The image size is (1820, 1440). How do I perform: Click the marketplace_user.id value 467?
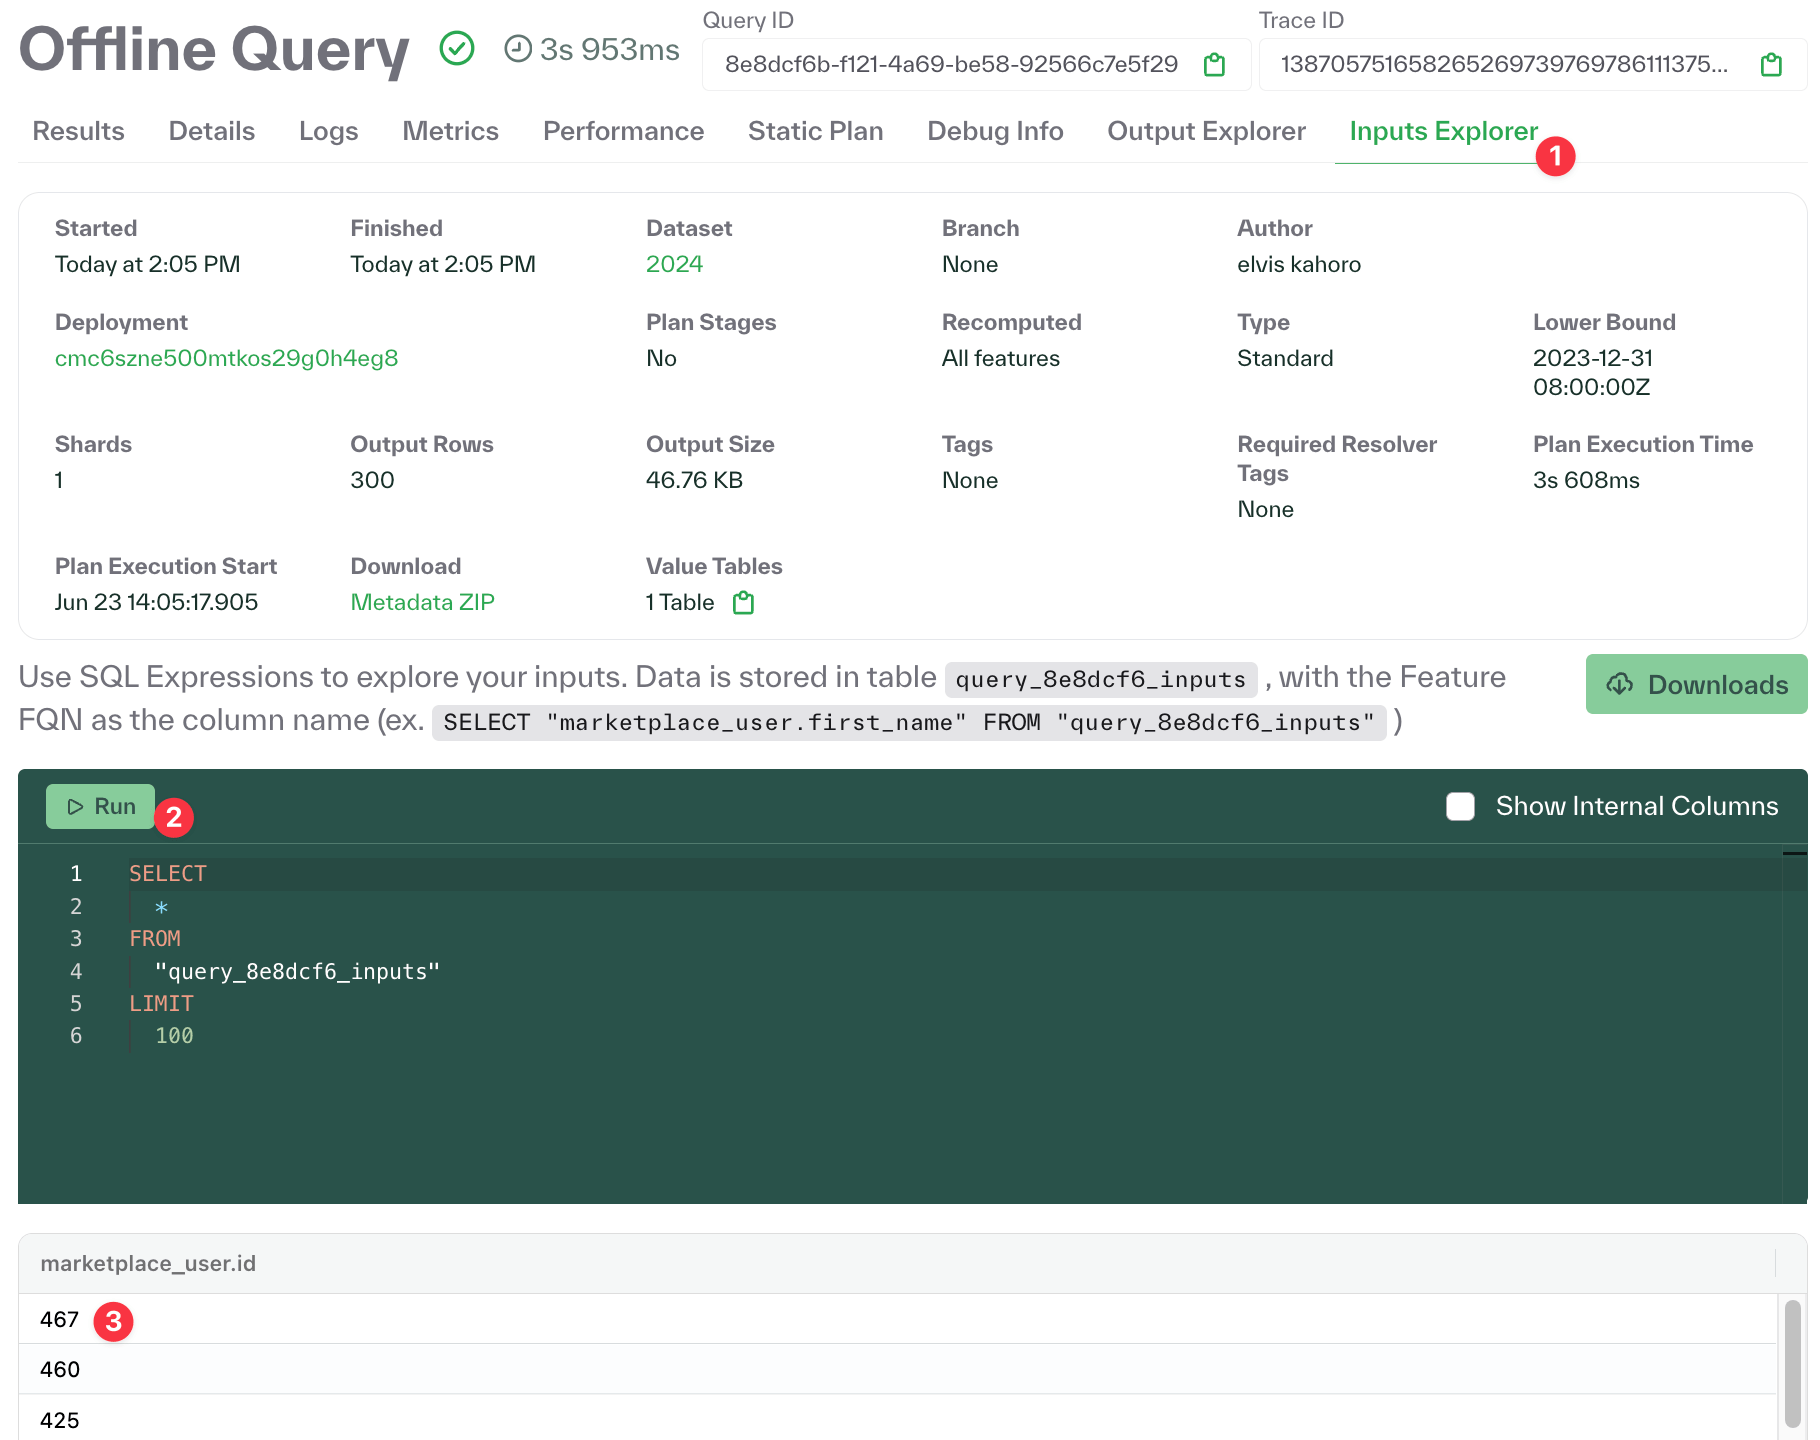click(59, 1319)
